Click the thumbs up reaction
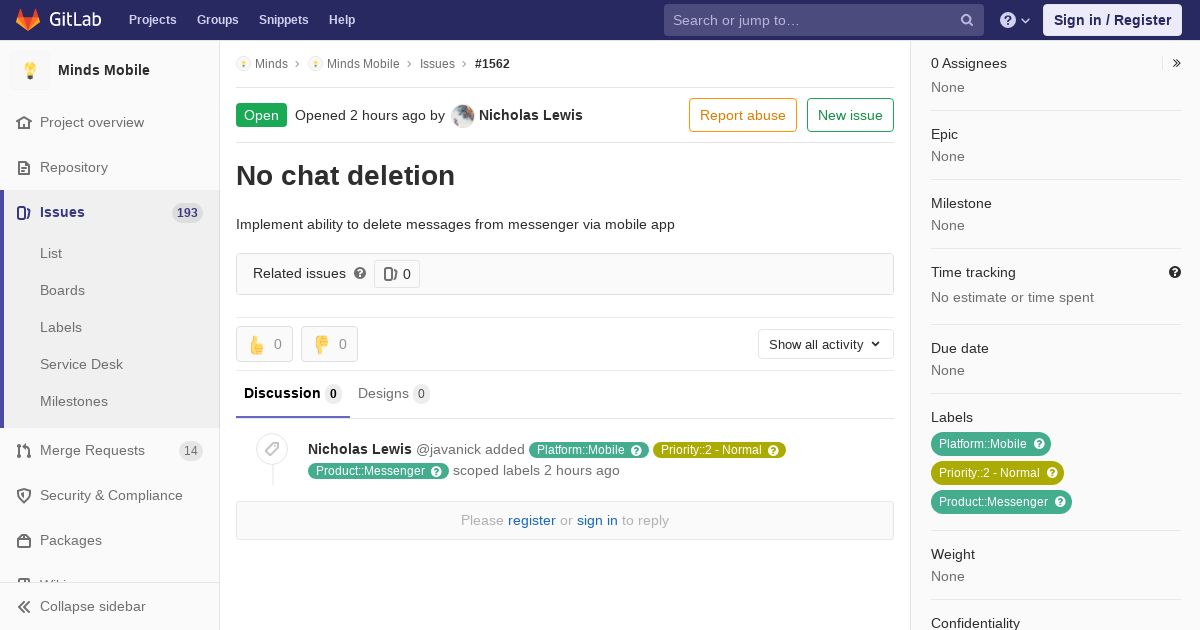This screenshot has width=1200, height=630. click(265, 344)
